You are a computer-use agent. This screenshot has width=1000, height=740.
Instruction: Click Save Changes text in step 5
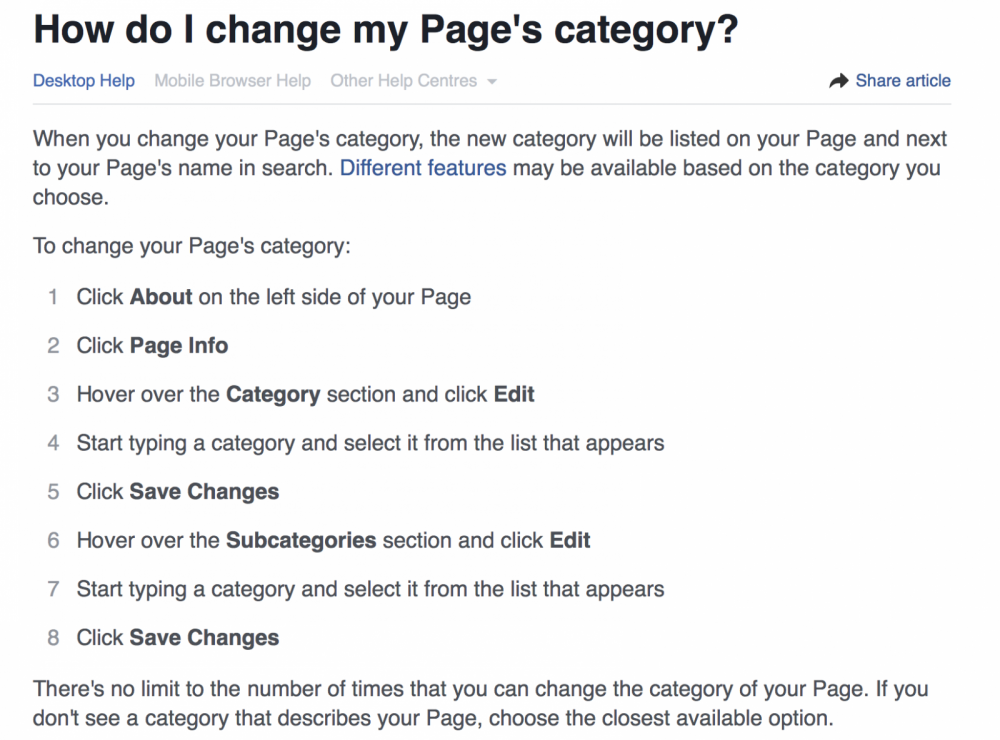[x=204, y=492]
